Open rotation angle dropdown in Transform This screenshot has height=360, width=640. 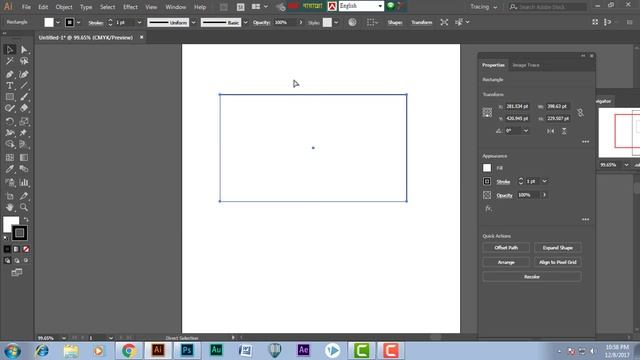pyautogui.click(x=526, y=131)
